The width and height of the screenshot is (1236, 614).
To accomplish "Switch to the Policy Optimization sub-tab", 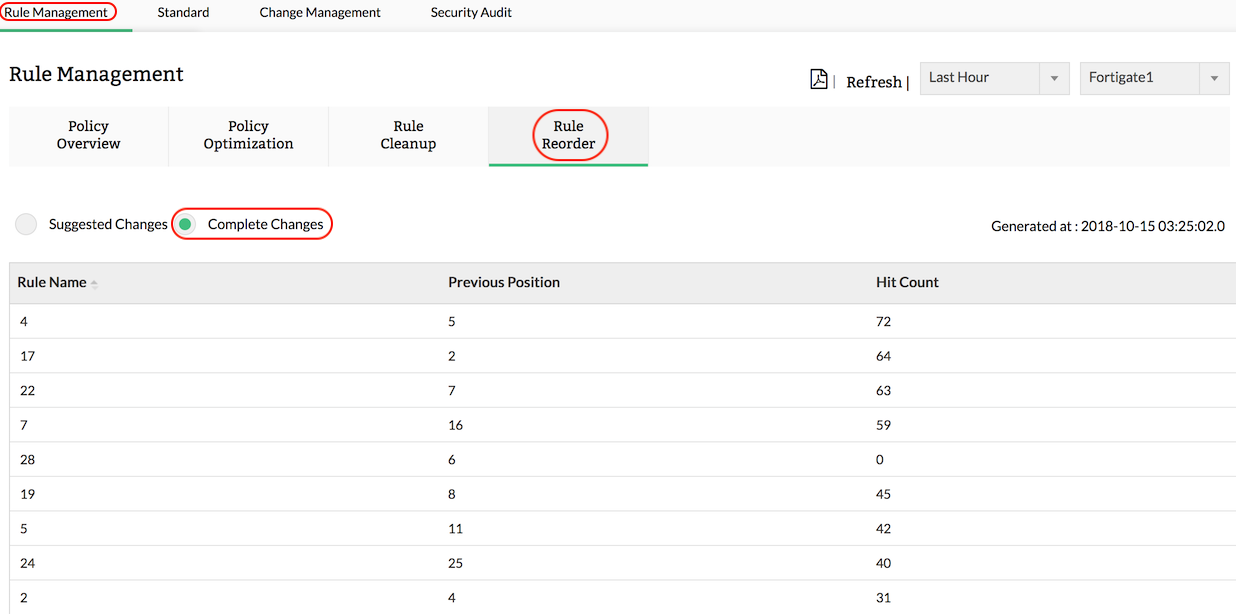I will [248, 135].
